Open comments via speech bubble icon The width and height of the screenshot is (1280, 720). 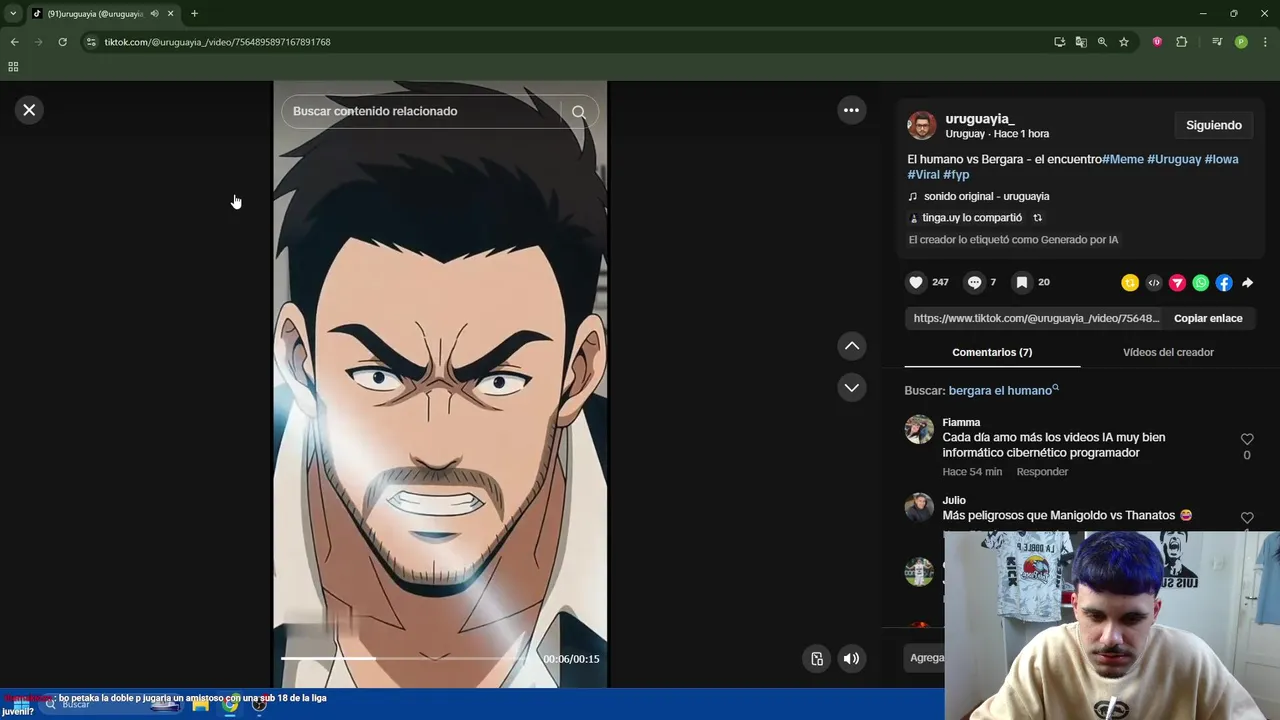[x=974, y=283]
